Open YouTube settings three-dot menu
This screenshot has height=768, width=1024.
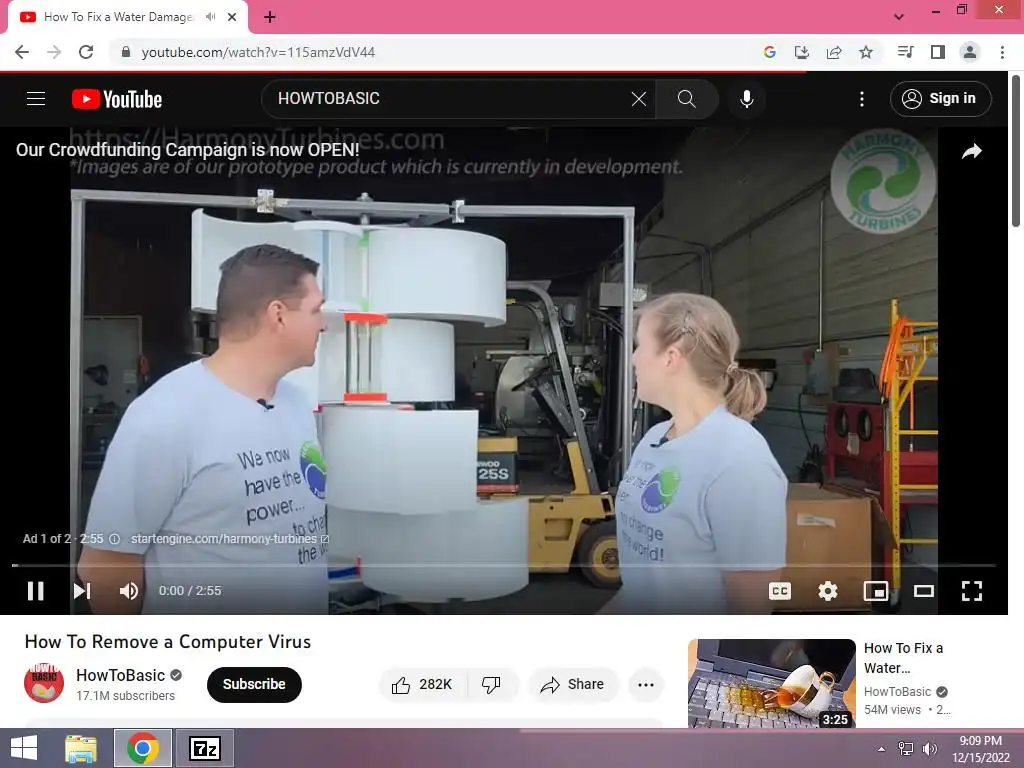tap(861, 99)
